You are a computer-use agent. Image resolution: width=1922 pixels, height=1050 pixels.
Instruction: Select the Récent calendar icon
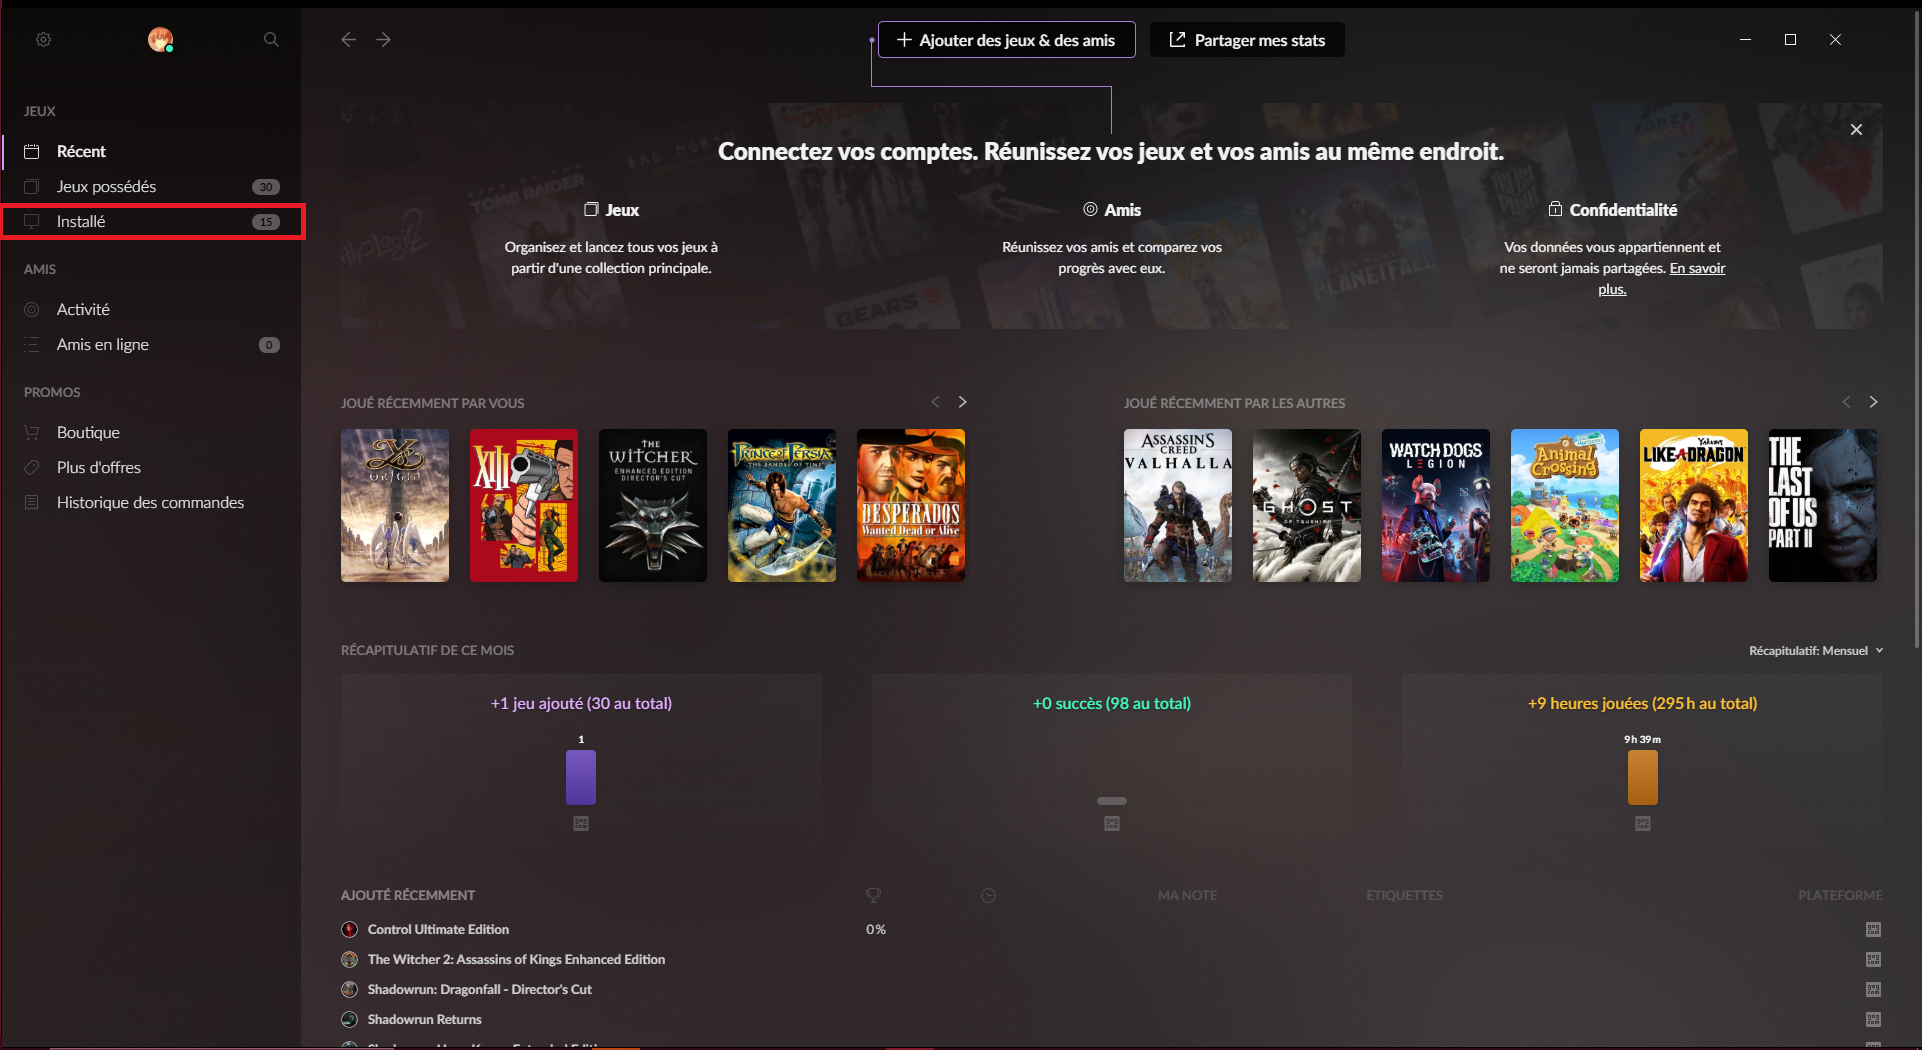(x=32, y=151)
